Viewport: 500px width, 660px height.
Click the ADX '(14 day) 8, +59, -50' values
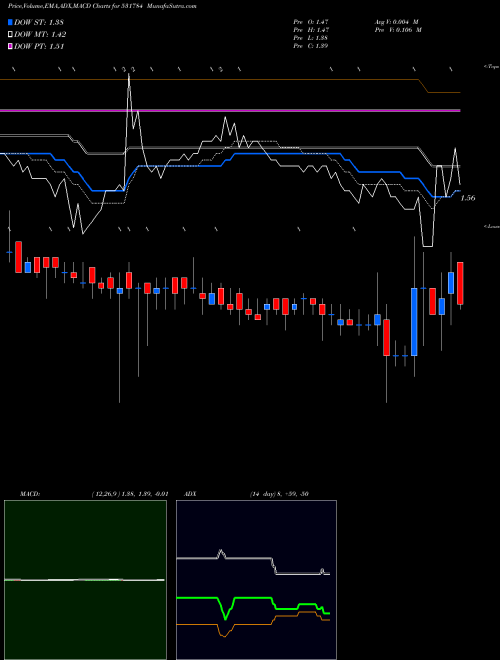pyautogui.click(x=279, y=493)
